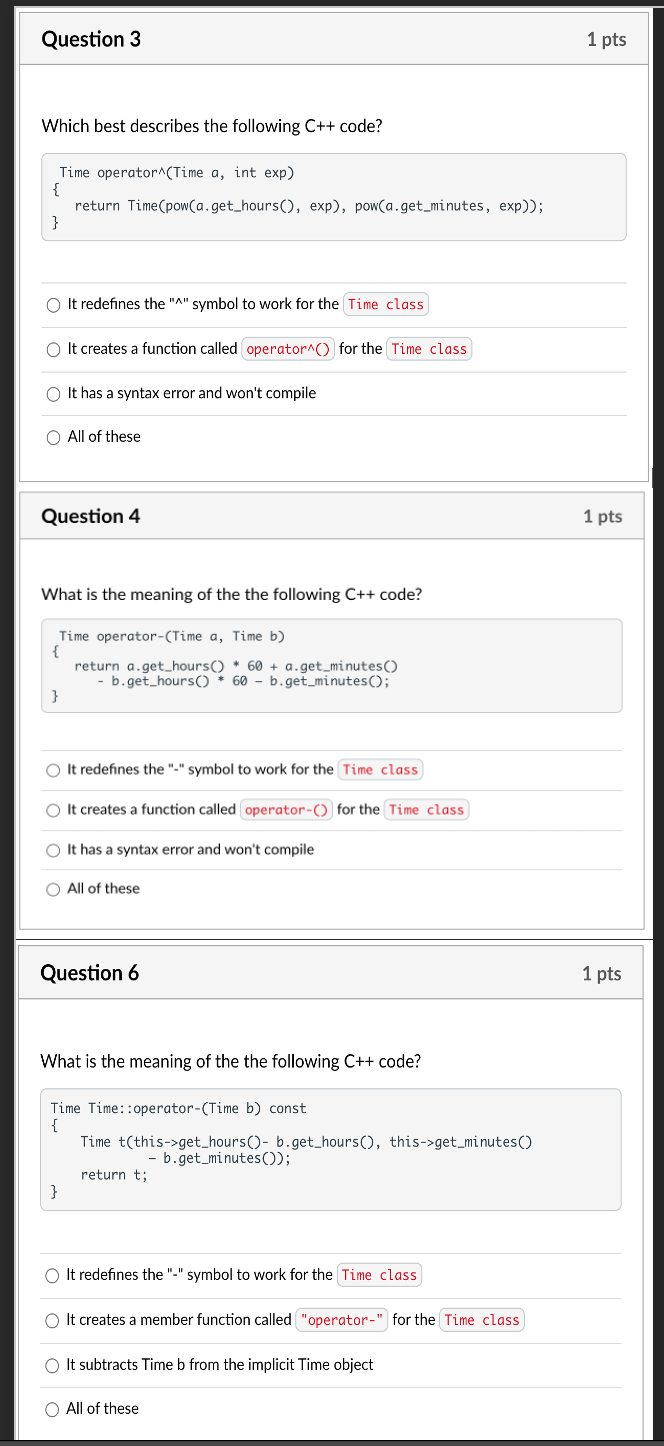Image resolution: width=664 pixels, height=1446 pixels.
Task: Choose "It subtracts Time b from the implicit Time object"
Action: (51, 1364)
